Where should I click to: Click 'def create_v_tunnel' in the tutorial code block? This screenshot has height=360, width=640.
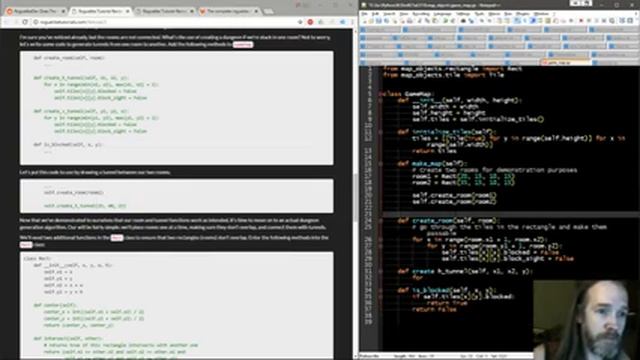[81, 111]
